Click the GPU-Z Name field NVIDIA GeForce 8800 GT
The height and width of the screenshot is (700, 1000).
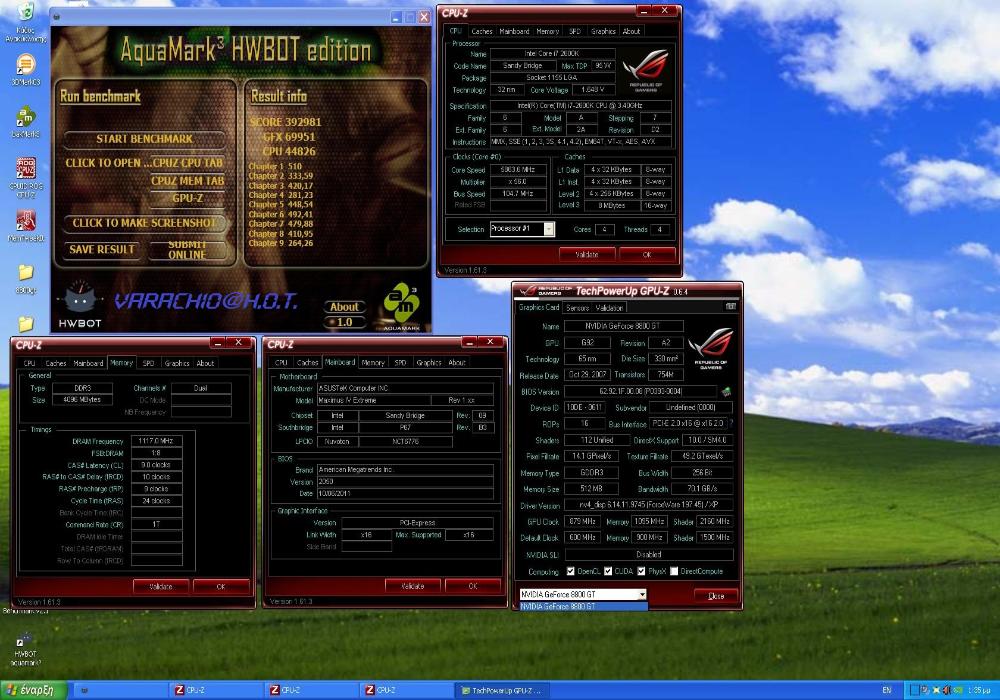tap(624, 326)
